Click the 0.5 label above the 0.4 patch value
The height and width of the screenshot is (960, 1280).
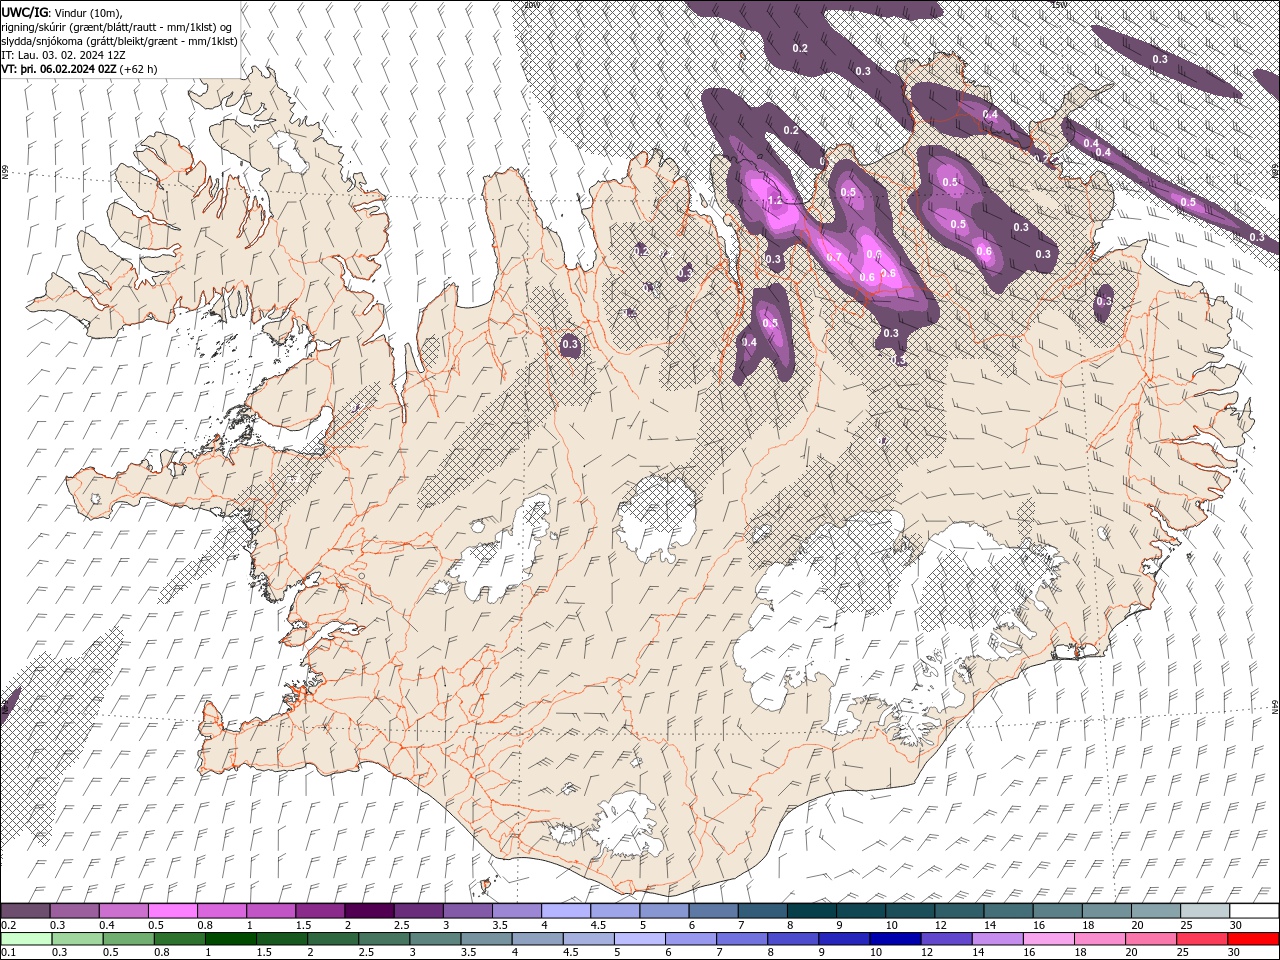pos(770,323)
